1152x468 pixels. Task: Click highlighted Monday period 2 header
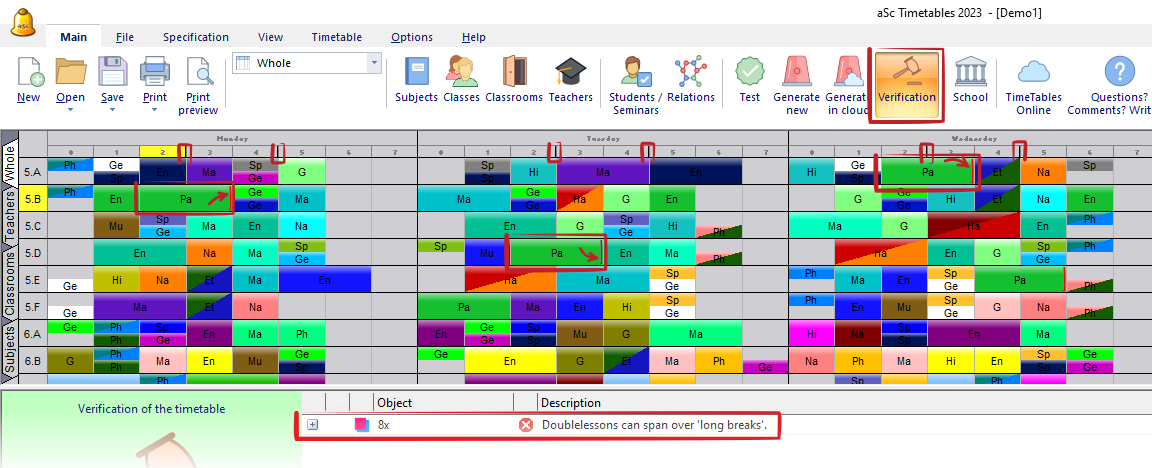[x=162, y=151]
